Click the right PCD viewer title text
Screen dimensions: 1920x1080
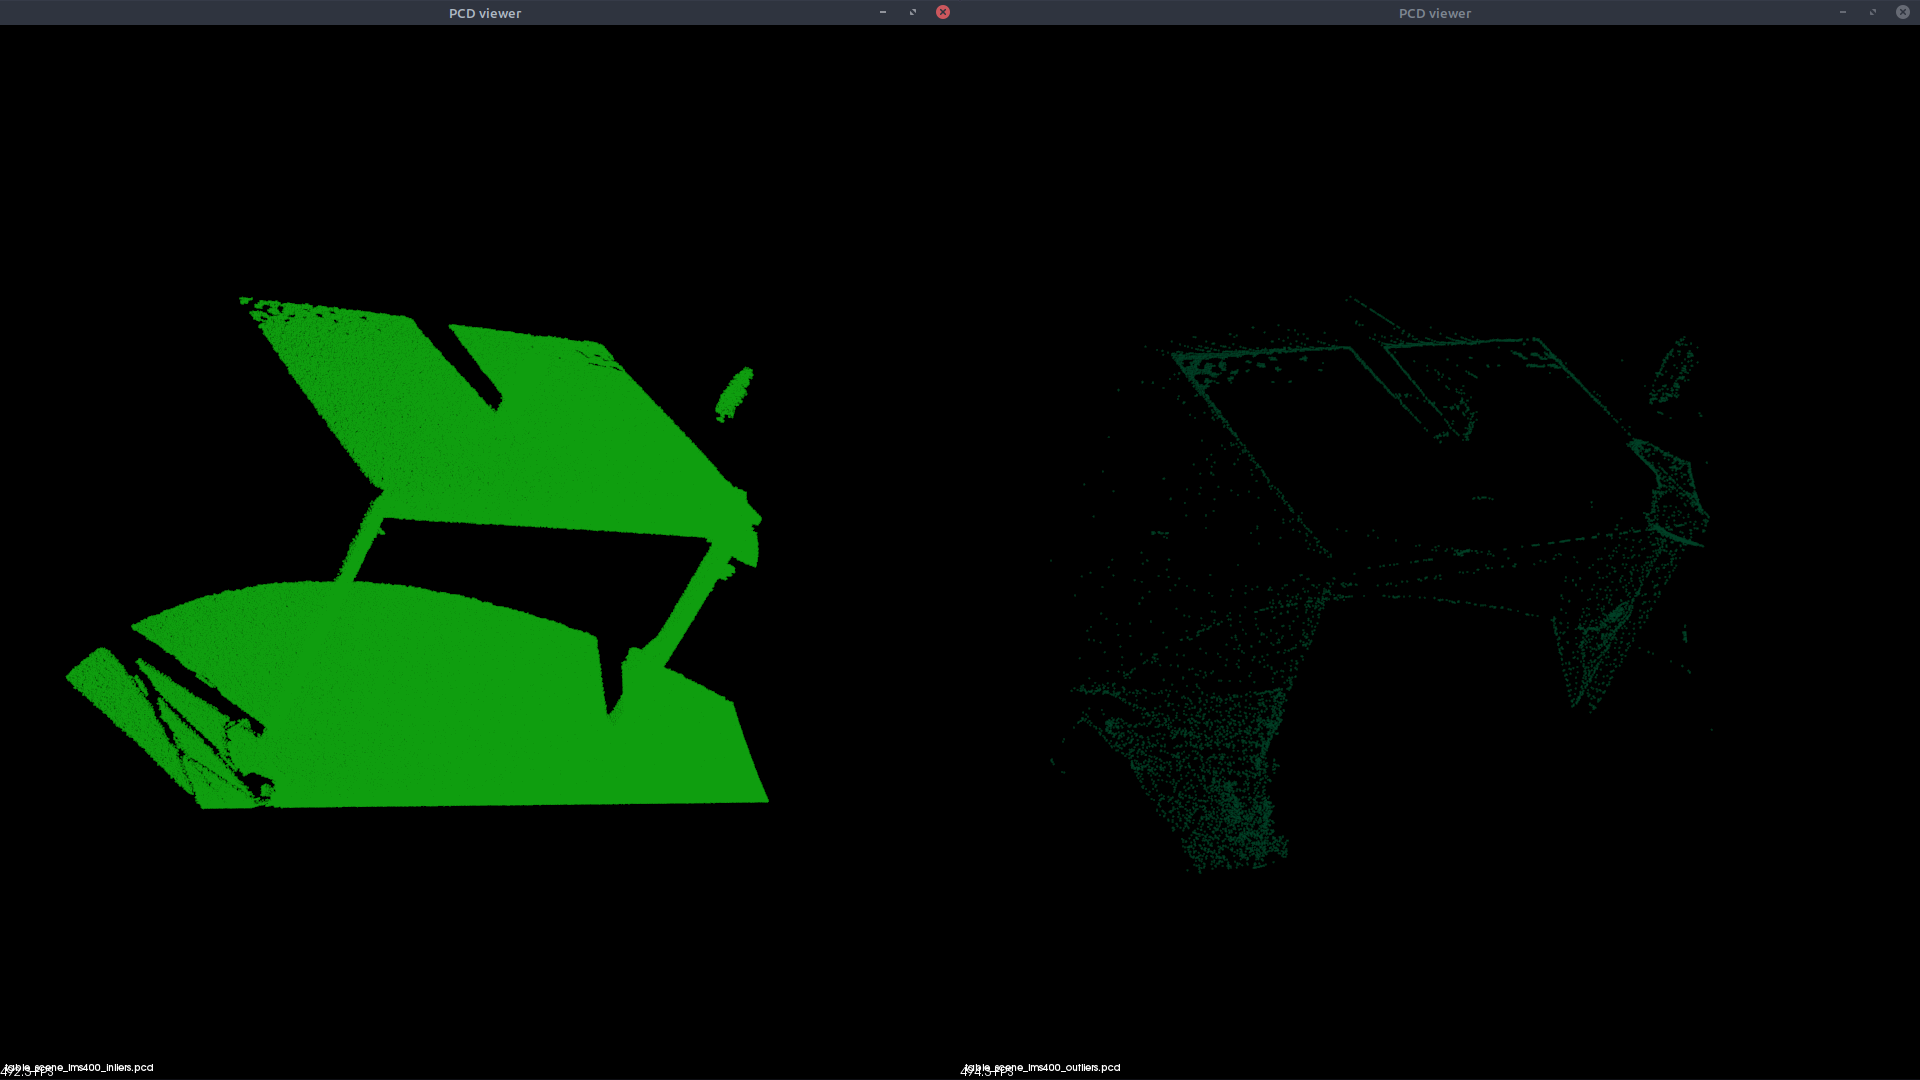tap(1434, 13)
